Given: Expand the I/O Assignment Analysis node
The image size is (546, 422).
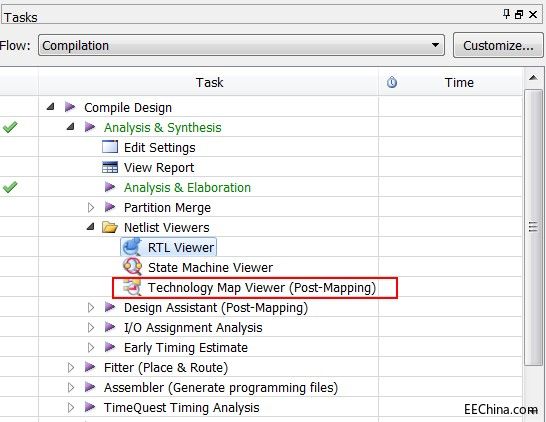Looking at the screenshot, I should coord(91,327).
